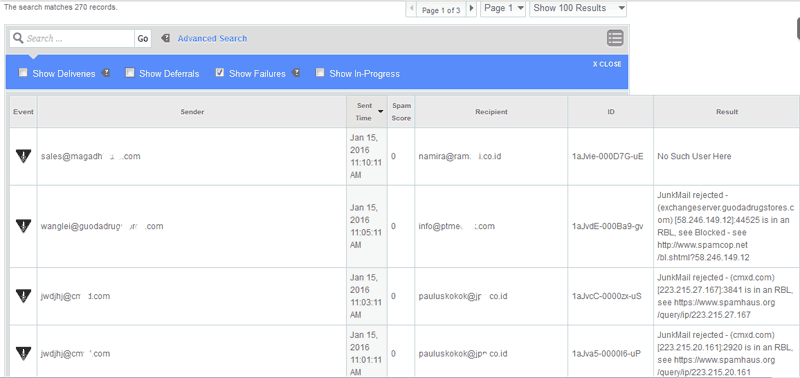Click sent time 11:10:11 AM cell
The height and width of the screenshot is (378, 800).
[x=366, y=157]
